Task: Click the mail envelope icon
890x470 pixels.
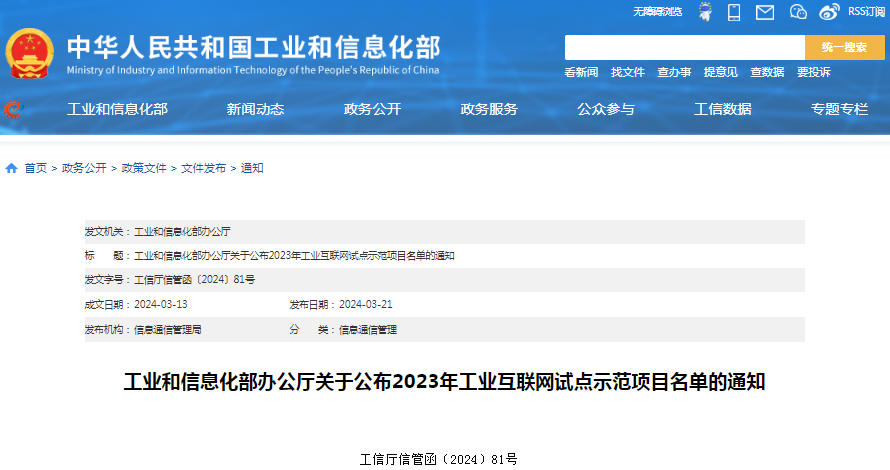Action: (765, 12)
